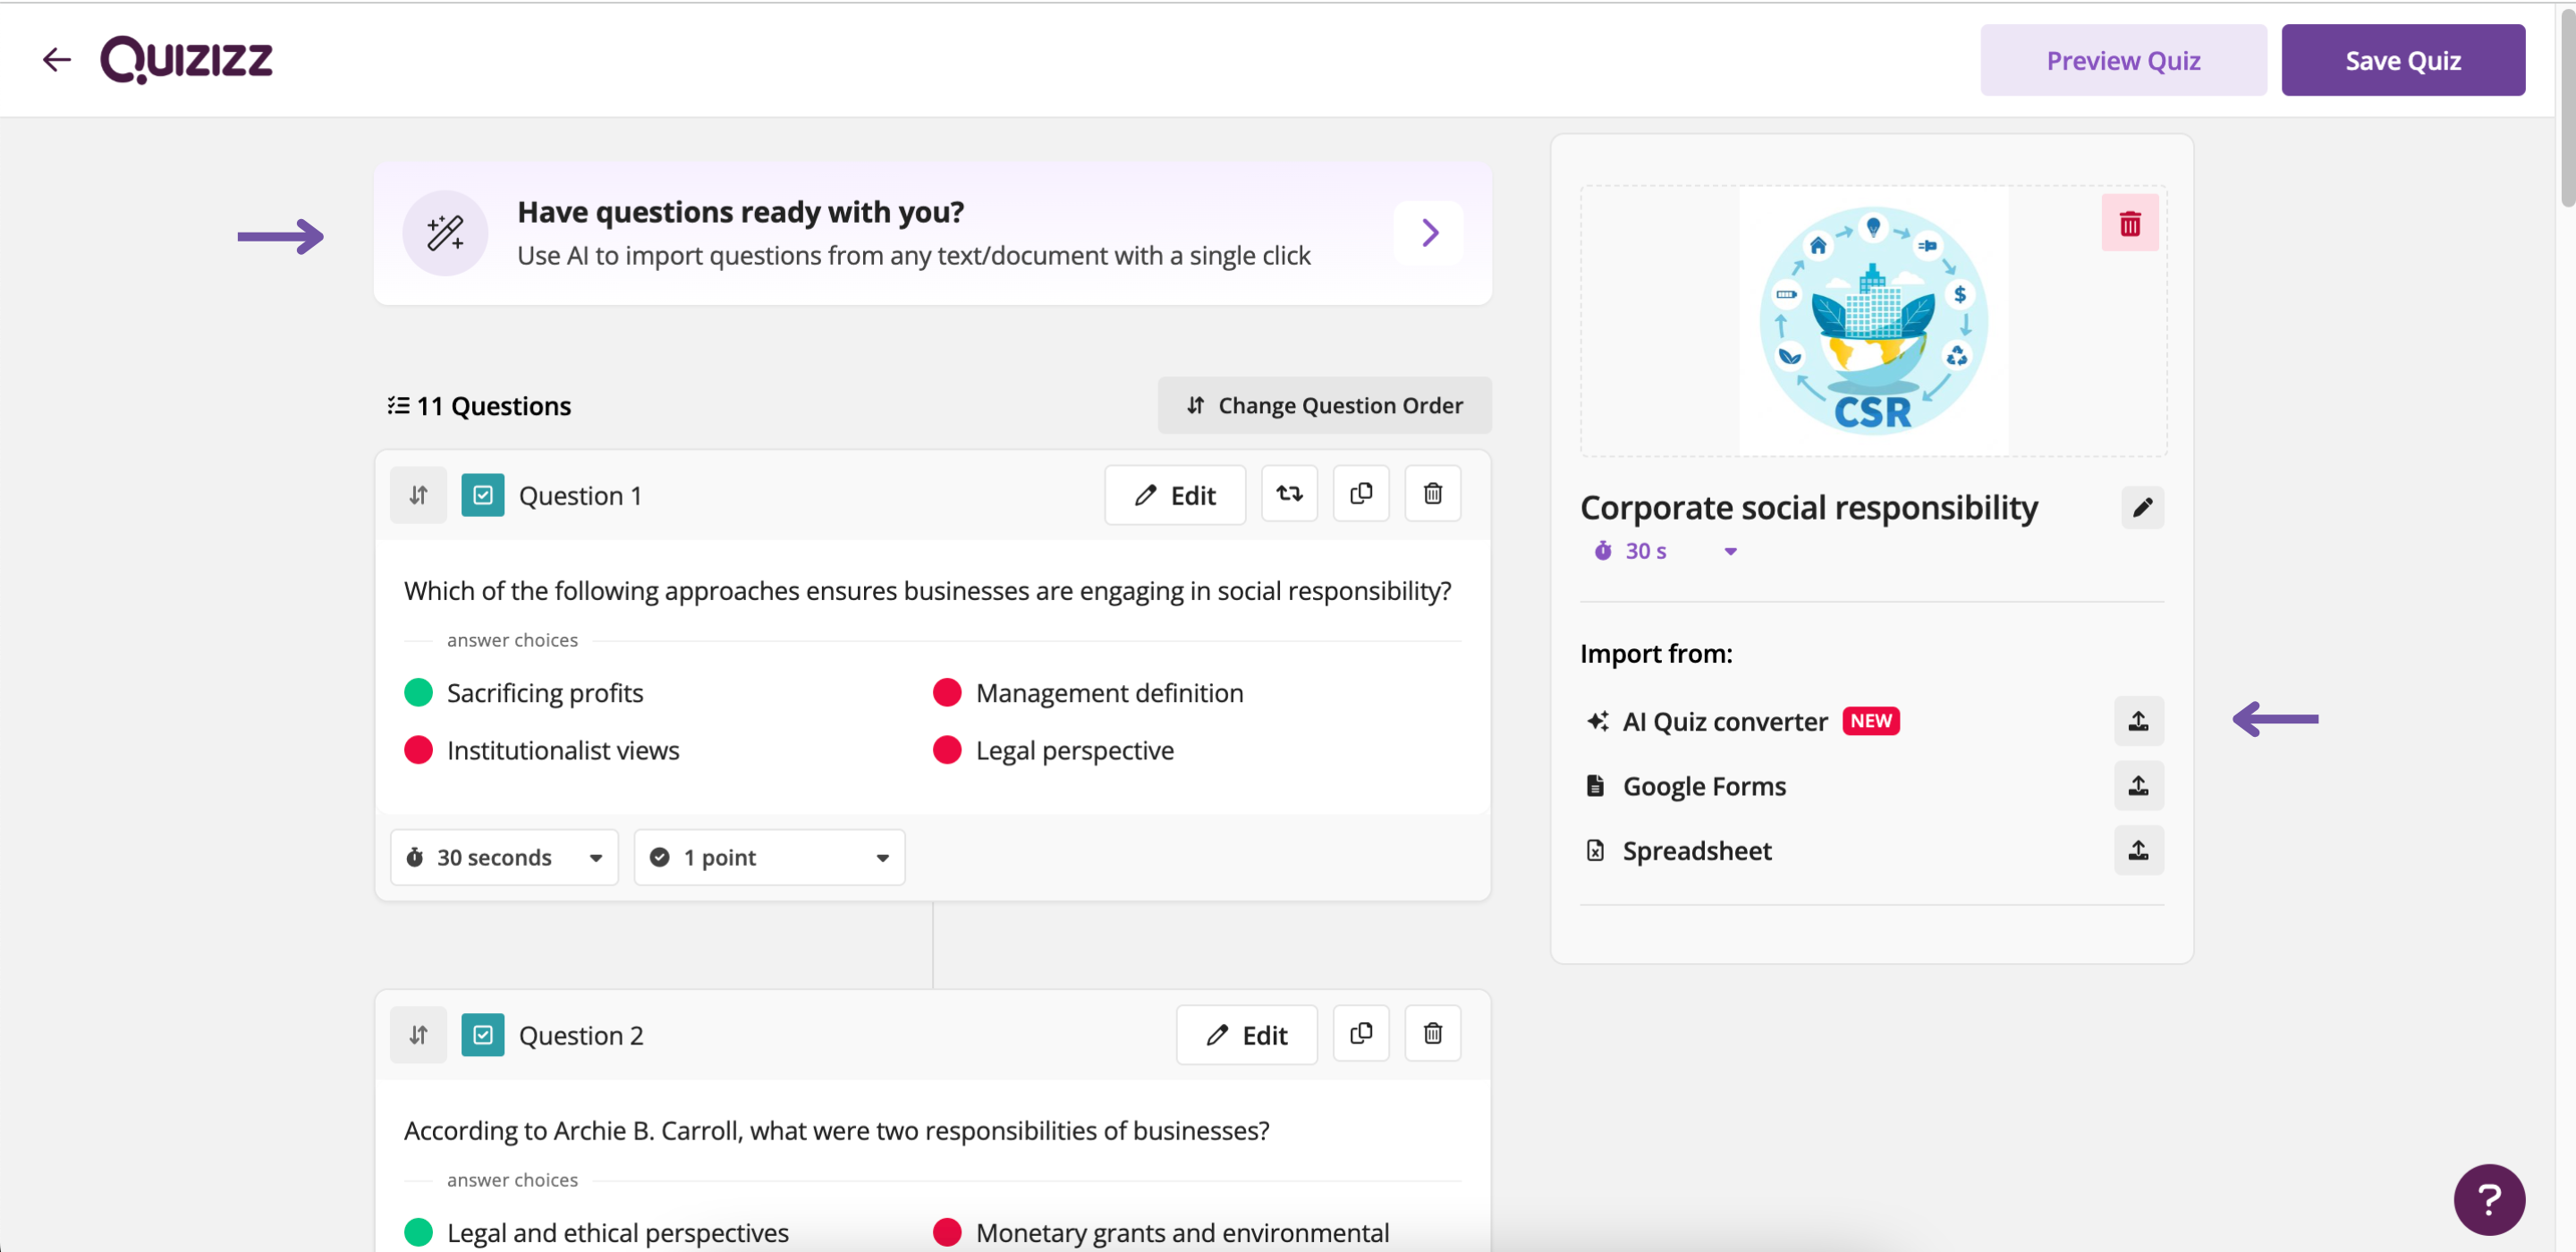Open the 30 seconds time limit dropdown
The height and width of the screenshot is (1252, 2576).
click(x=503, y=856)
